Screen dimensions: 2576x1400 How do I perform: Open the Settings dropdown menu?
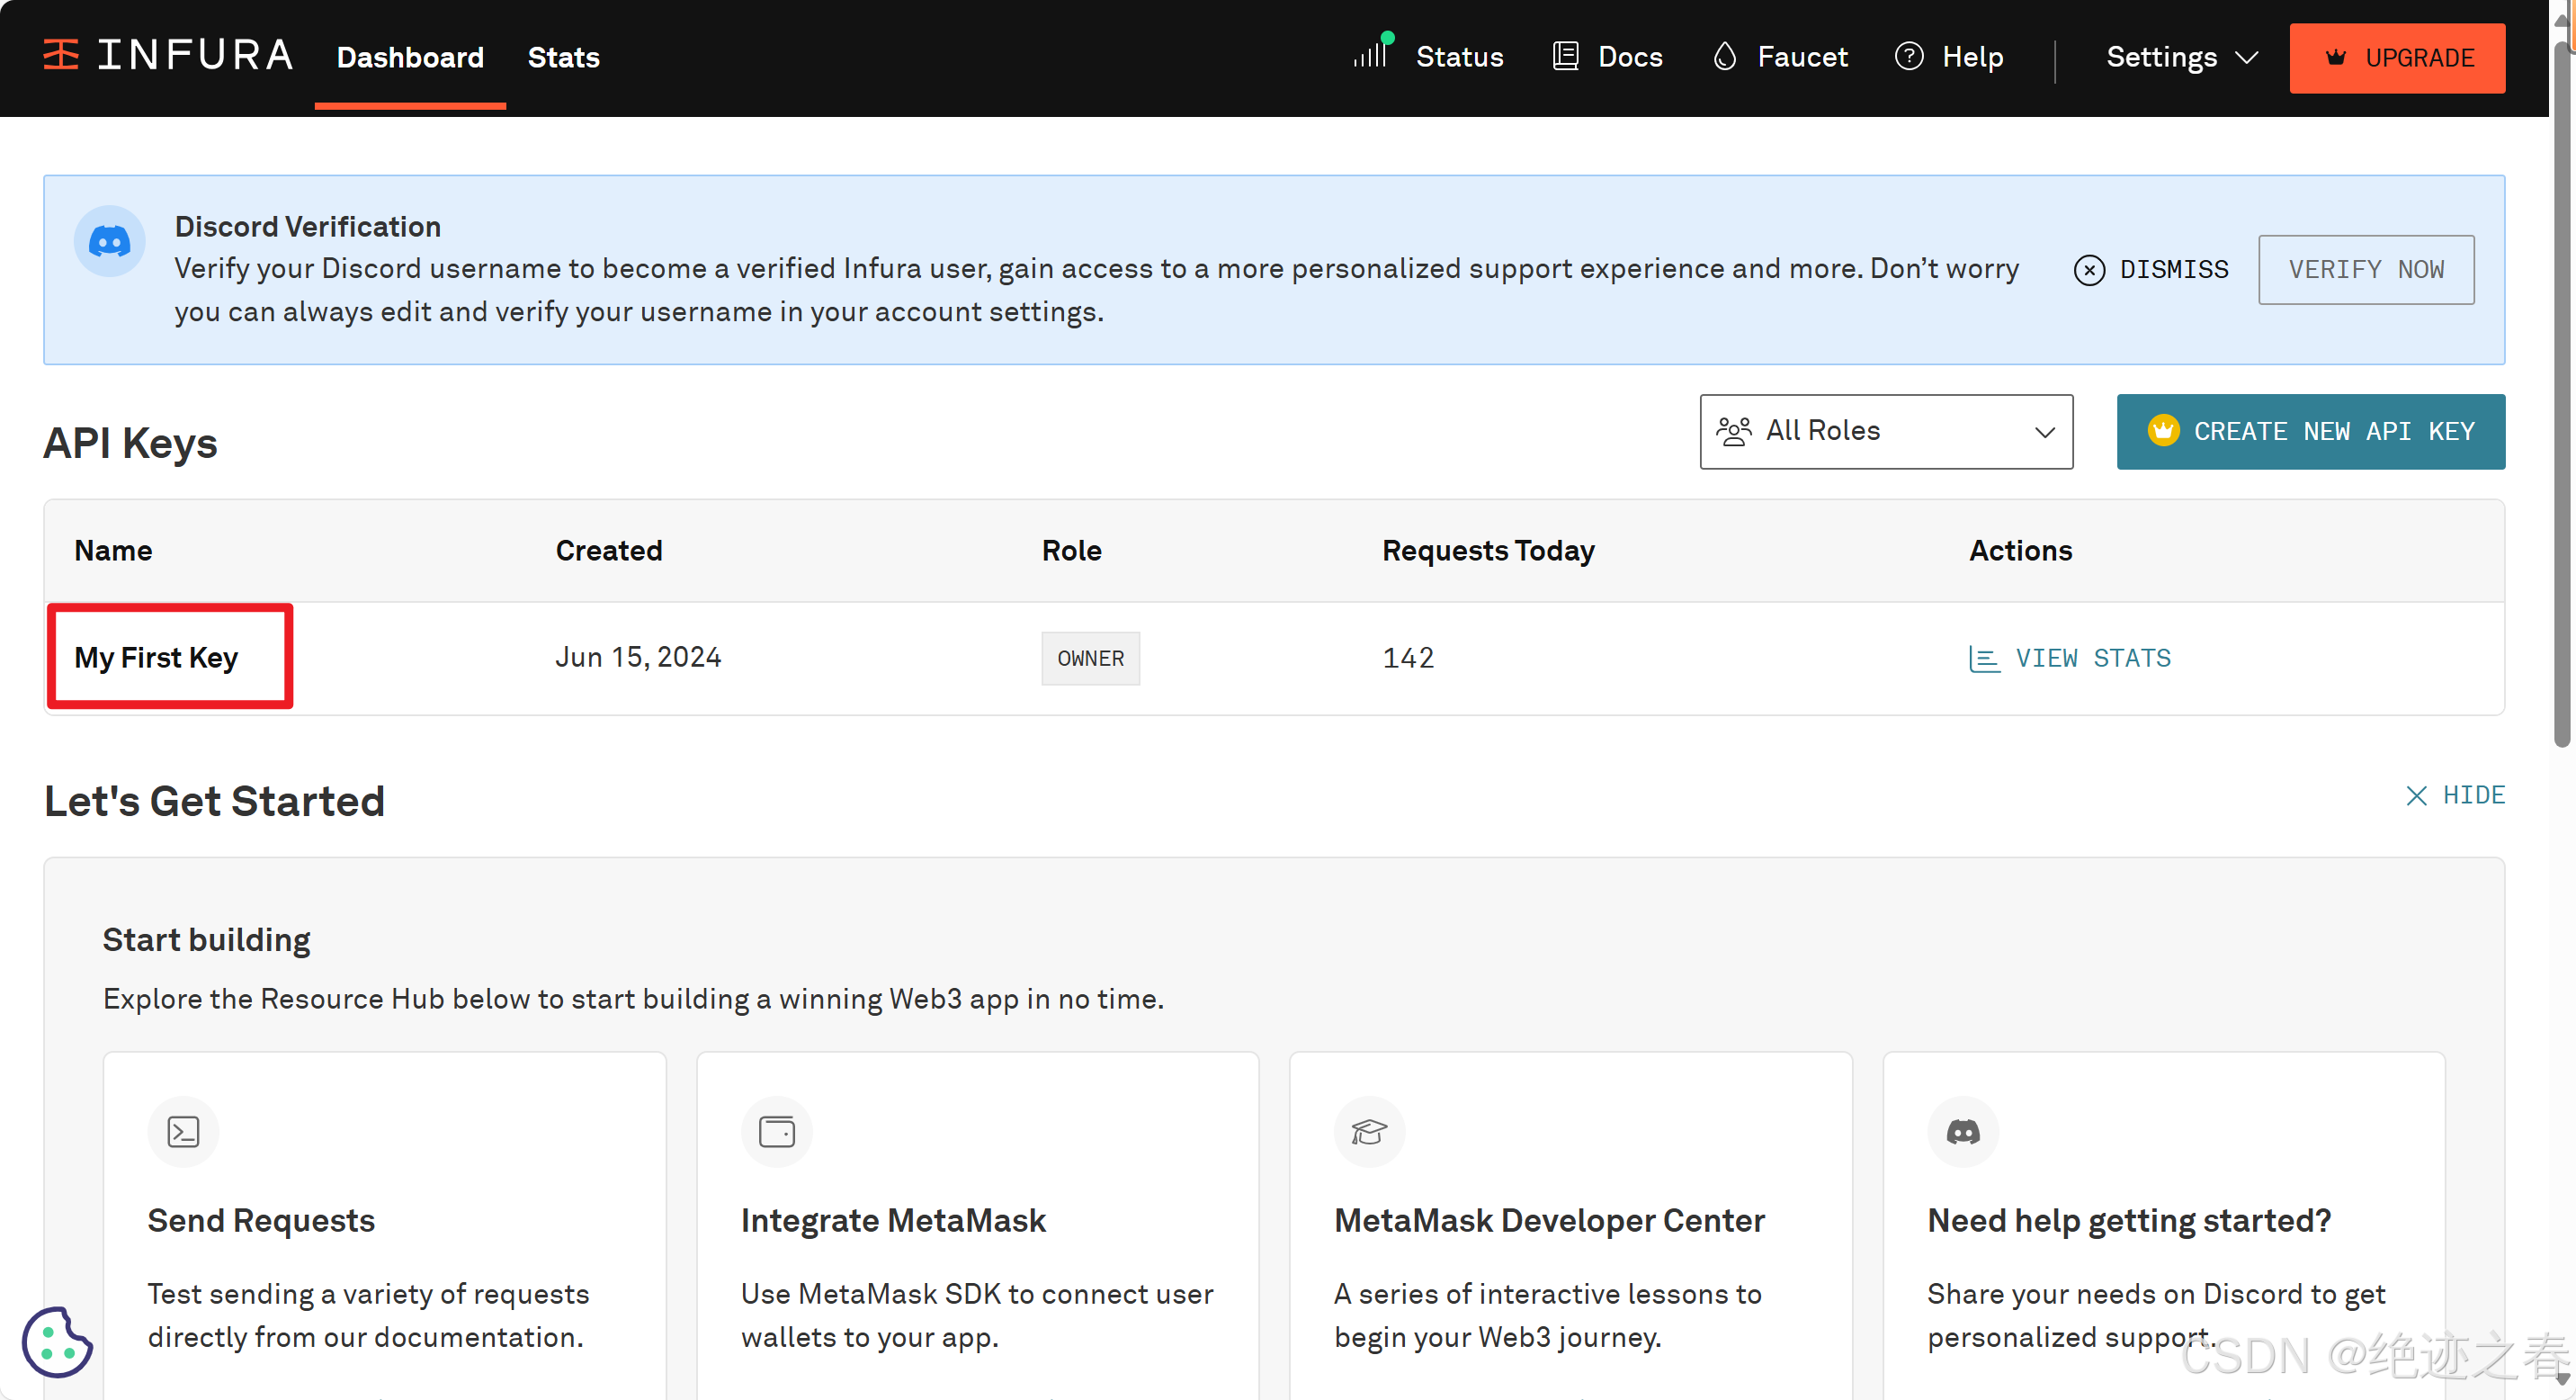2181,57
